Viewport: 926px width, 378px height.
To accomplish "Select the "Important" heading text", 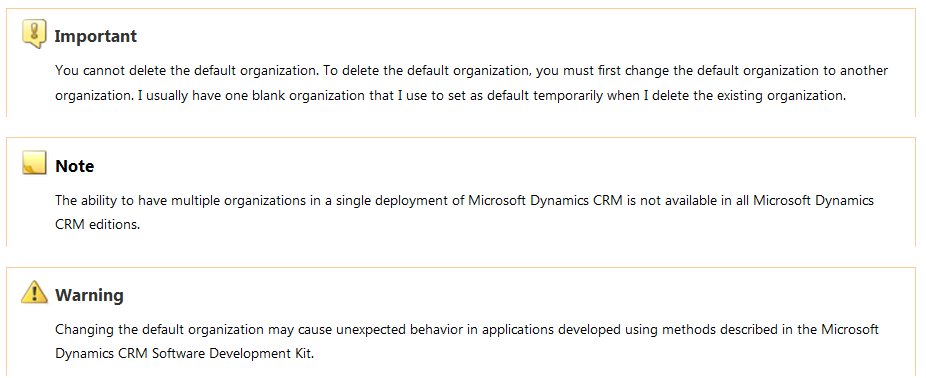I will pyautogui.click(x=96, y=37).
